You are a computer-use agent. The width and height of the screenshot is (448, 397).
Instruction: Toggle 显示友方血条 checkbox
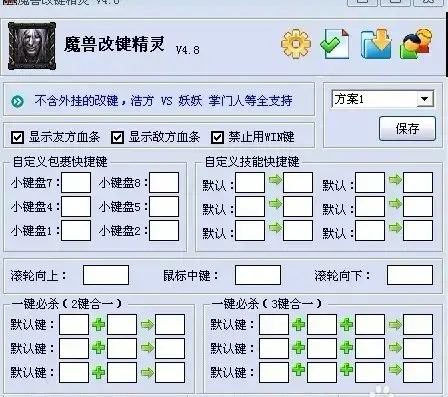coord(17,137)
